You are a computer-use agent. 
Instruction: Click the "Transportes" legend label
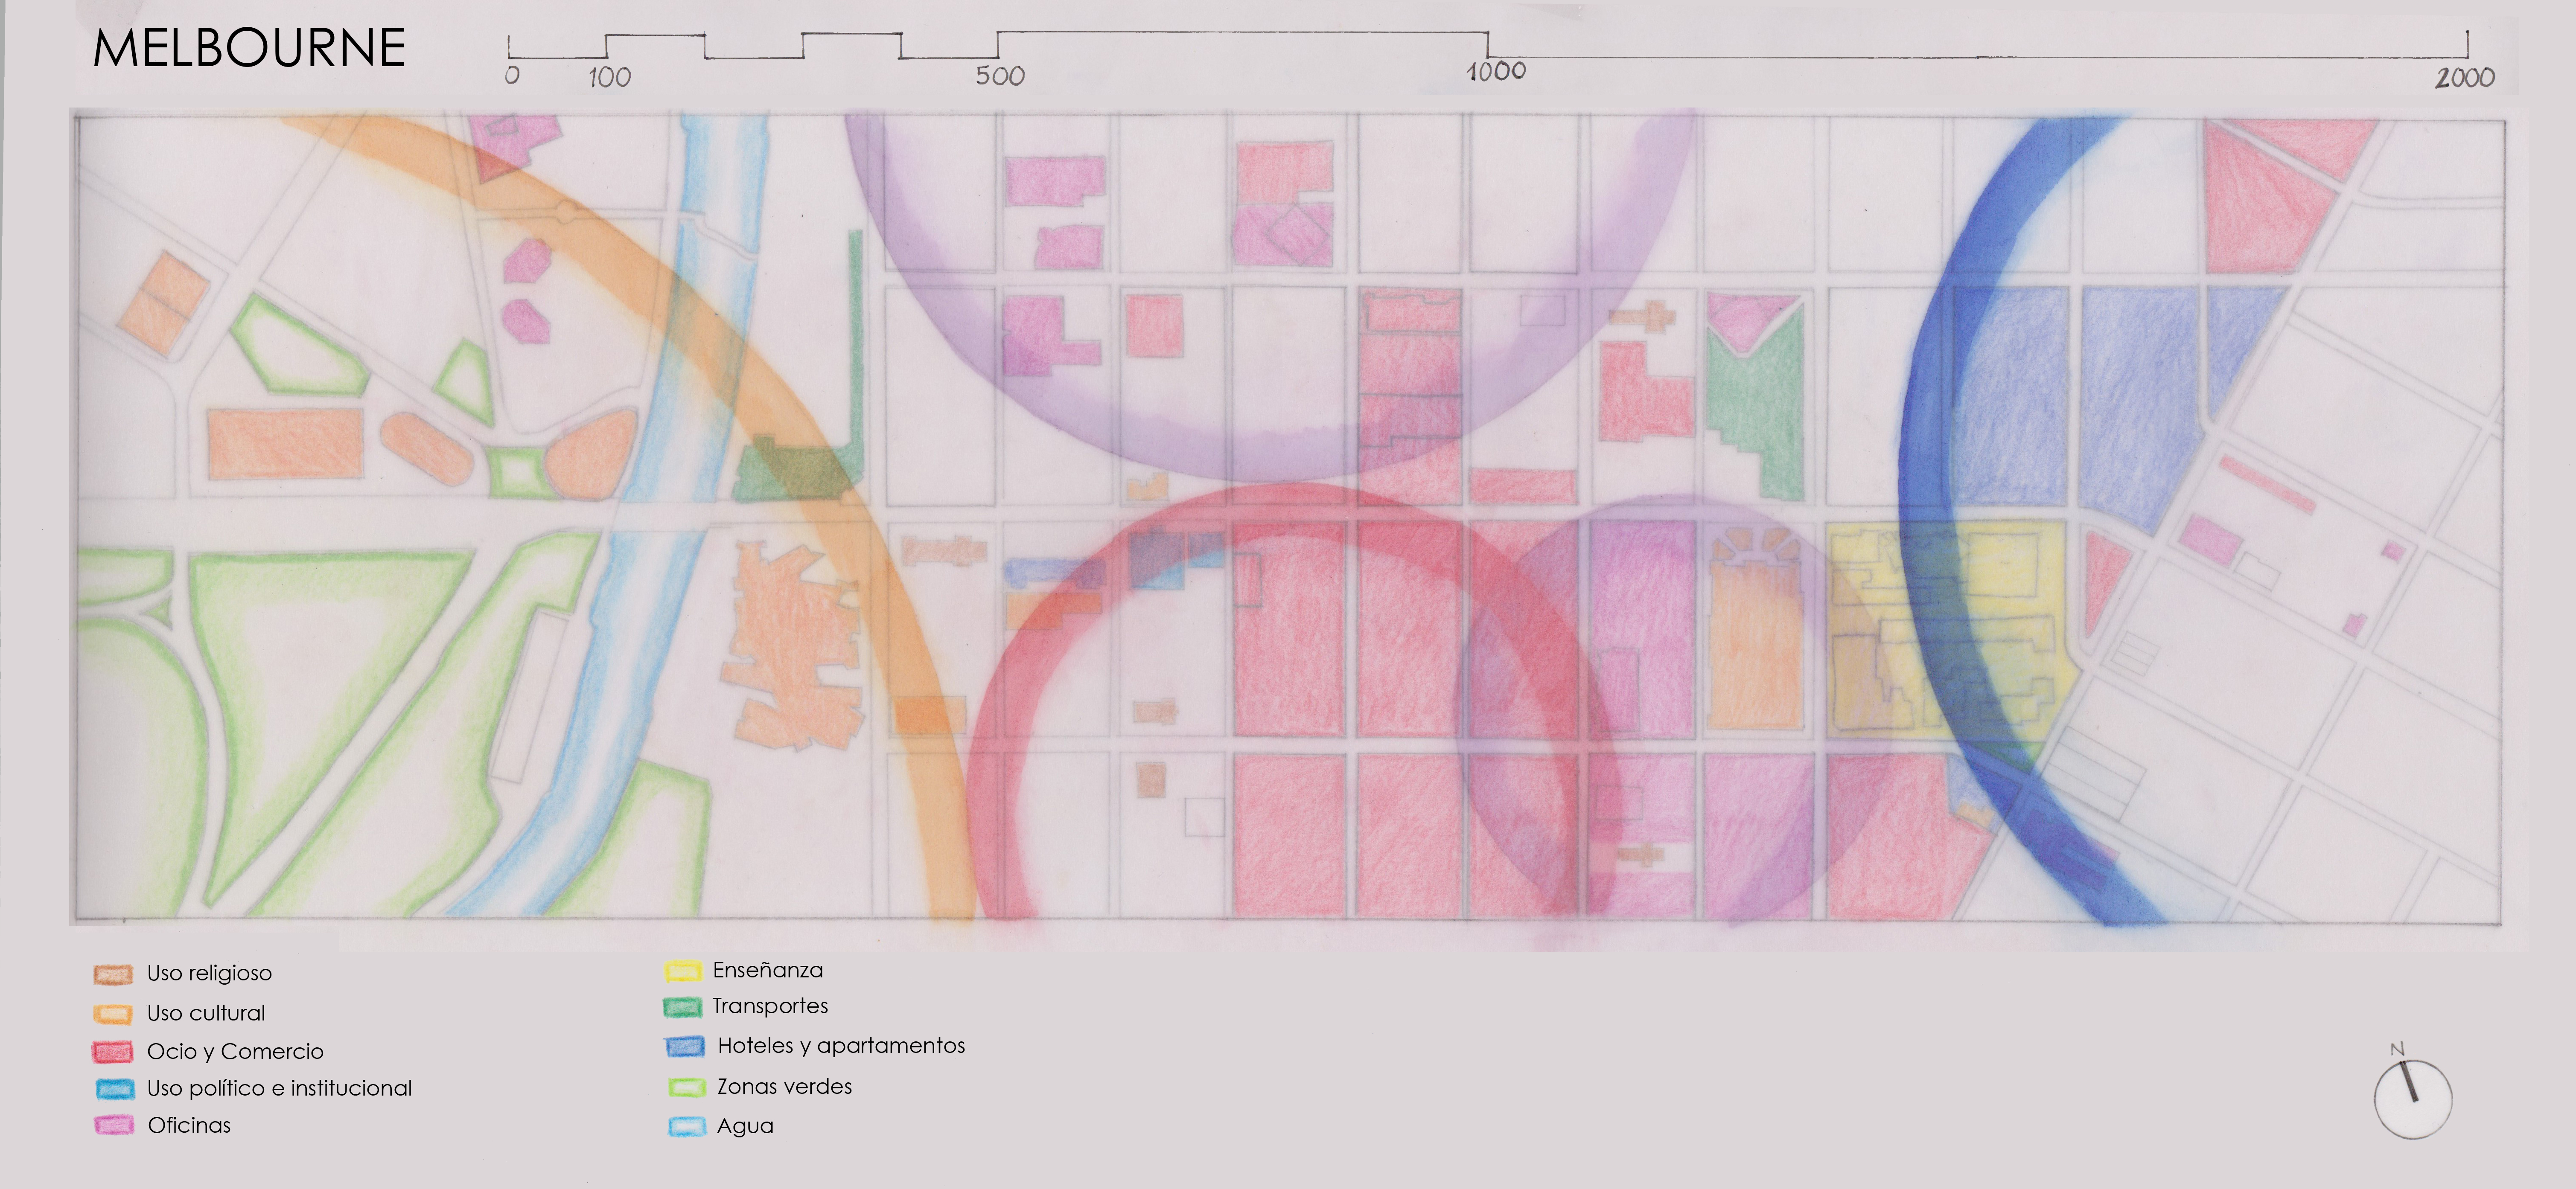point(770,1006)
